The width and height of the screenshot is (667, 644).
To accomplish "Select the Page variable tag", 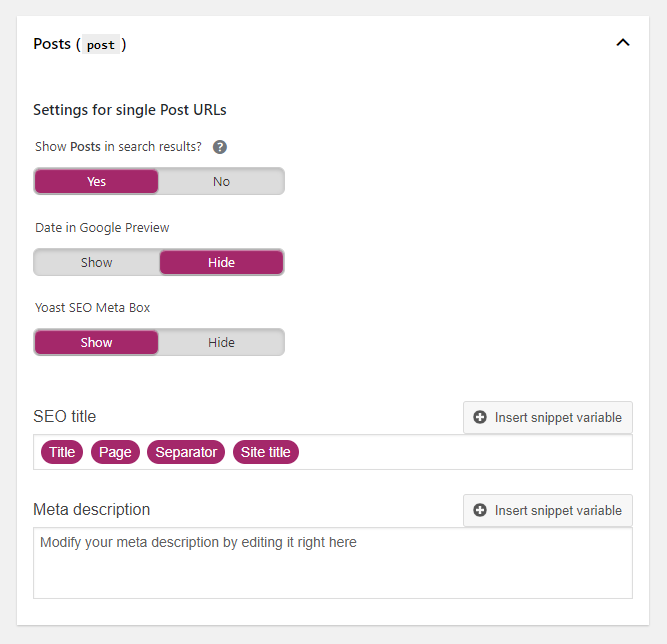I will click(115, 452).
